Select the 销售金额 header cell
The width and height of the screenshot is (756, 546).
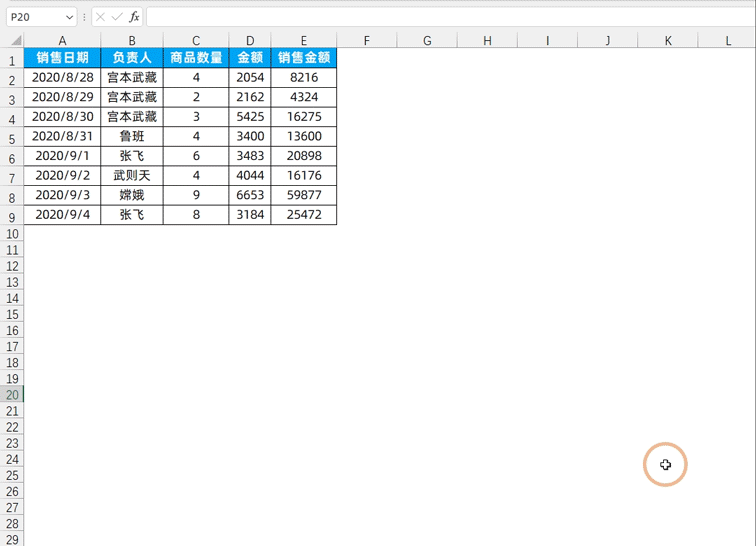point(303,58)
